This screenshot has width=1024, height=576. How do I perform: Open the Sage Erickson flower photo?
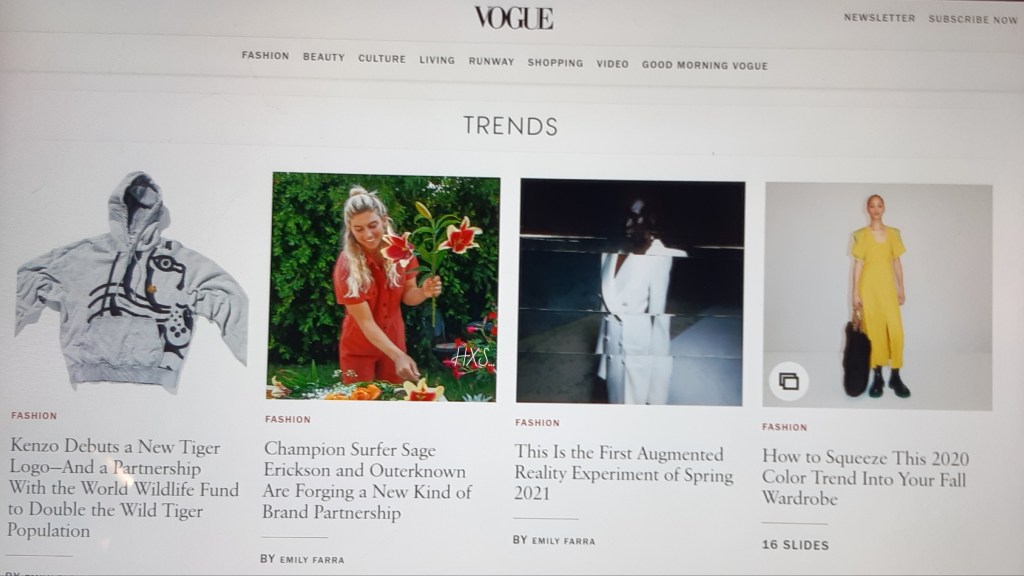383,287
